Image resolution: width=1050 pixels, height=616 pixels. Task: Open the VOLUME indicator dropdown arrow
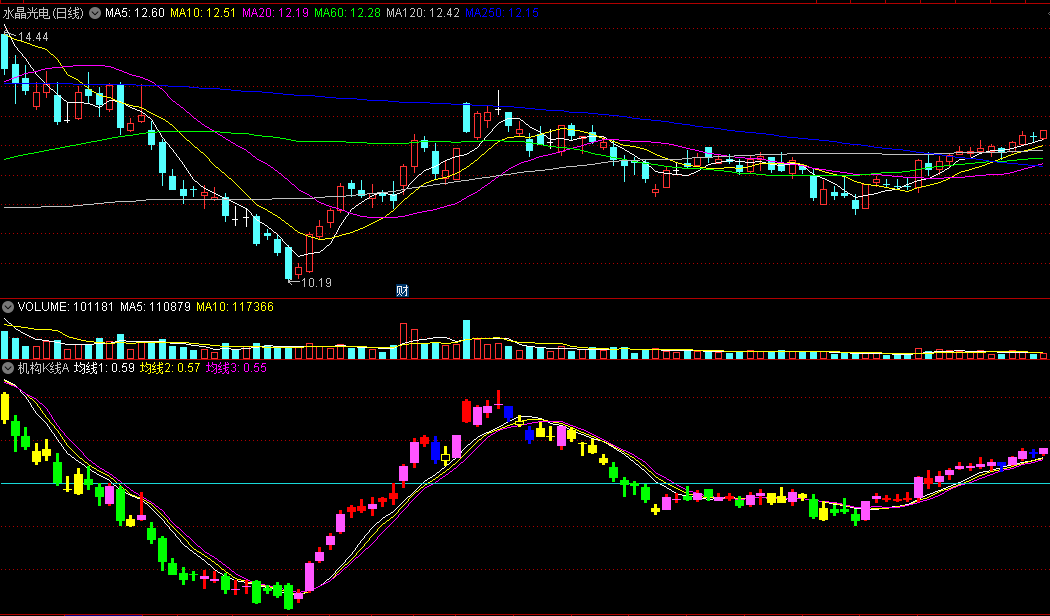tap(8, 307)
